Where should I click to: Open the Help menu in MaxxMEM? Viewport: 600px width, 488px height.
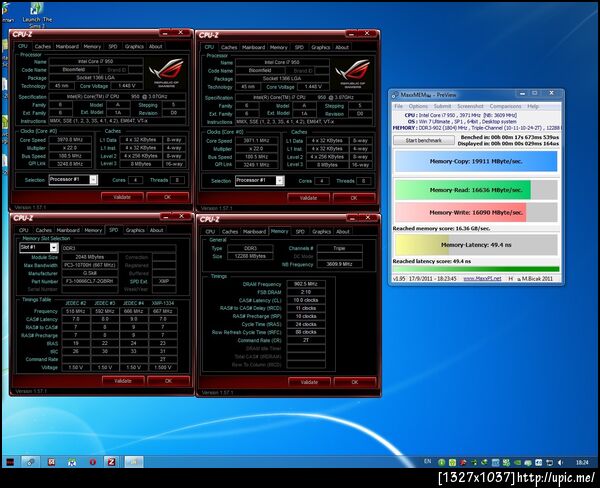(533, 106)
